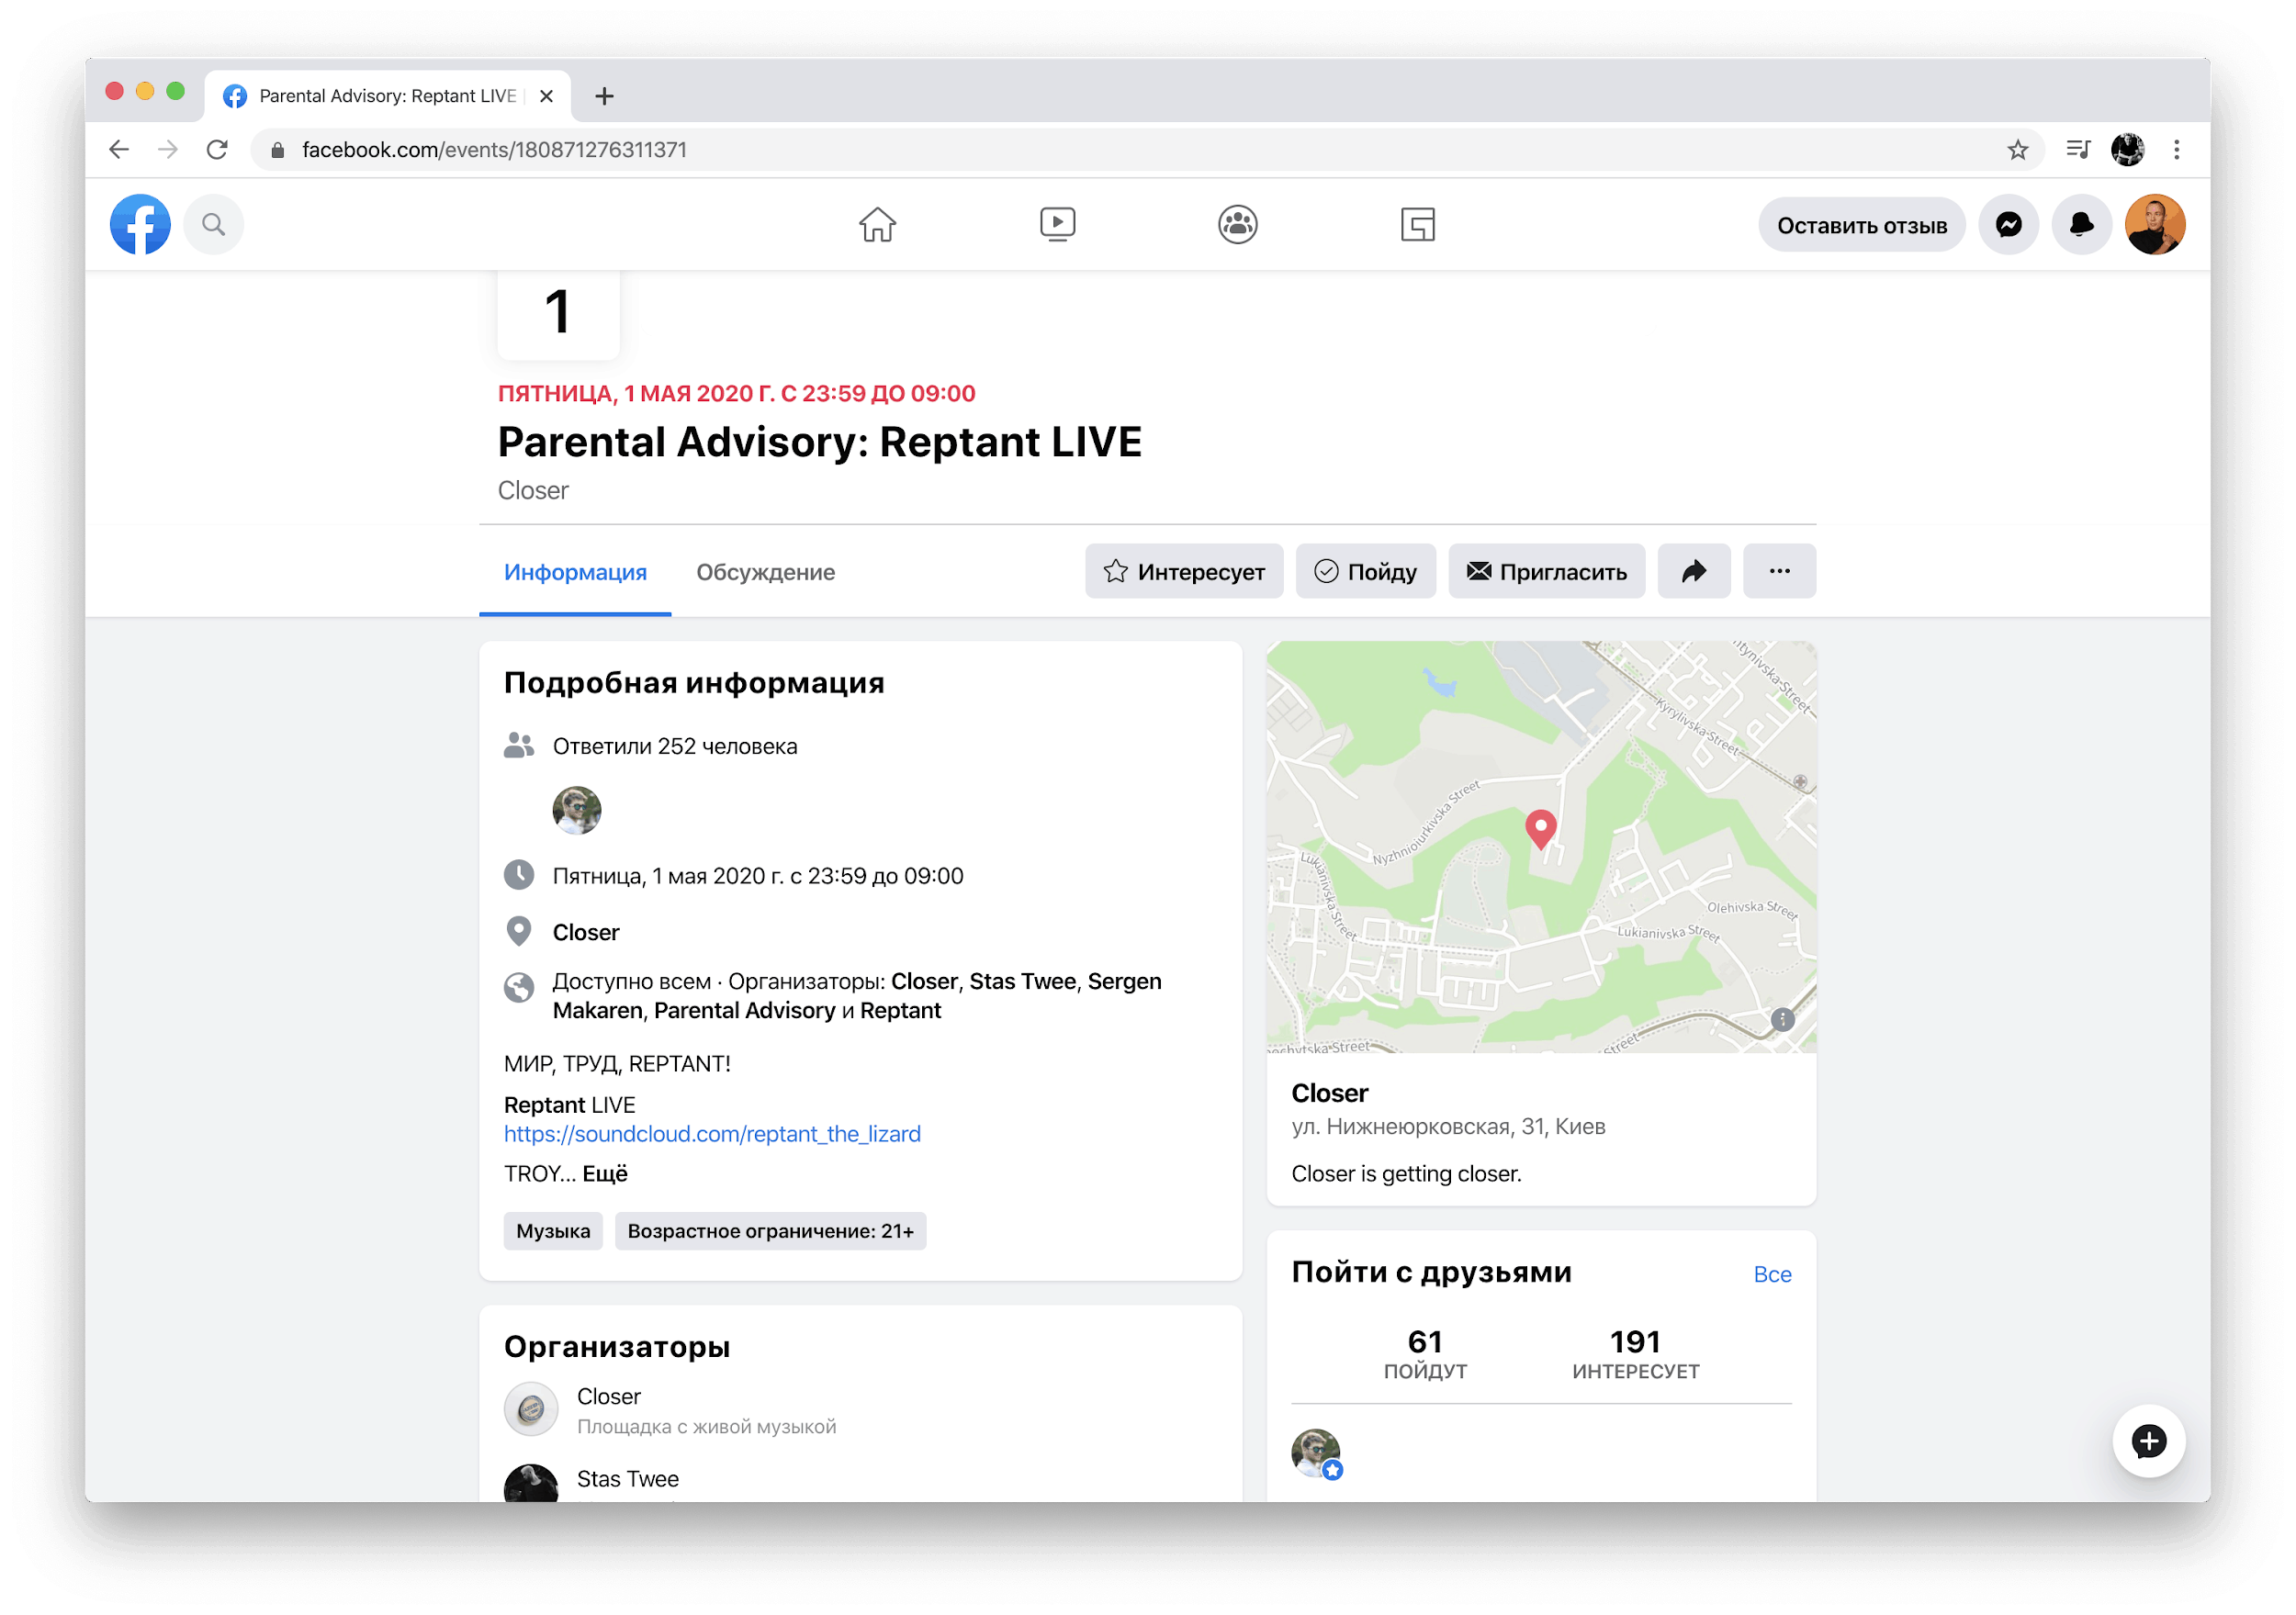Click address ул. Нижнеюрковская, 31, Киев

tap(1448, 1127)
